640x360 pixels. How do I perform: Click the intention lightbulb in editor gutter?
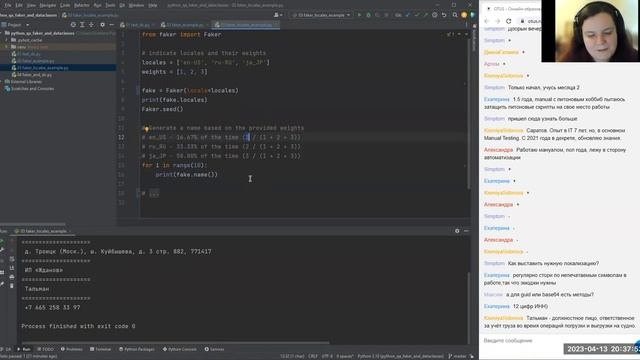click(146, 129)
